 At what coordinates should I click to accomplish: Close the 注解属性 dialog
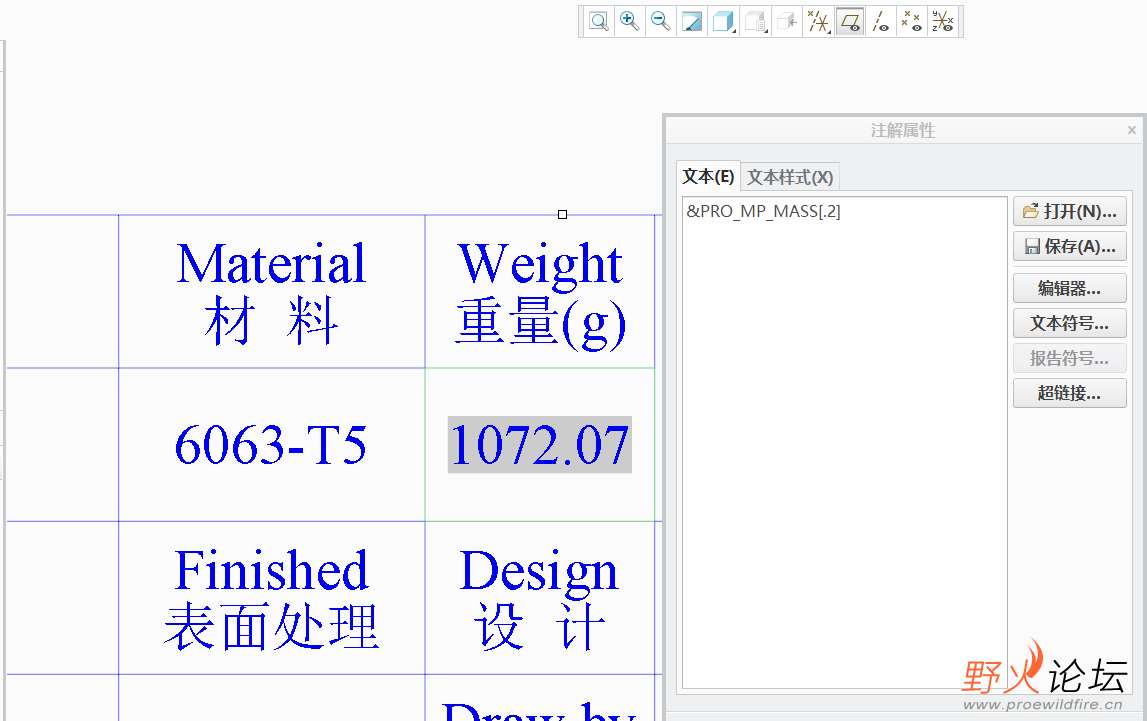(1132, 130)
